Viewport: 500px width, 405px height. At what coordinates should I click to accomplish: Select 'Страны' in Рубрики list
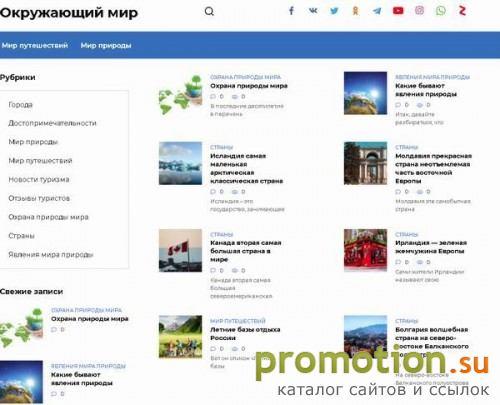(21, 236)
